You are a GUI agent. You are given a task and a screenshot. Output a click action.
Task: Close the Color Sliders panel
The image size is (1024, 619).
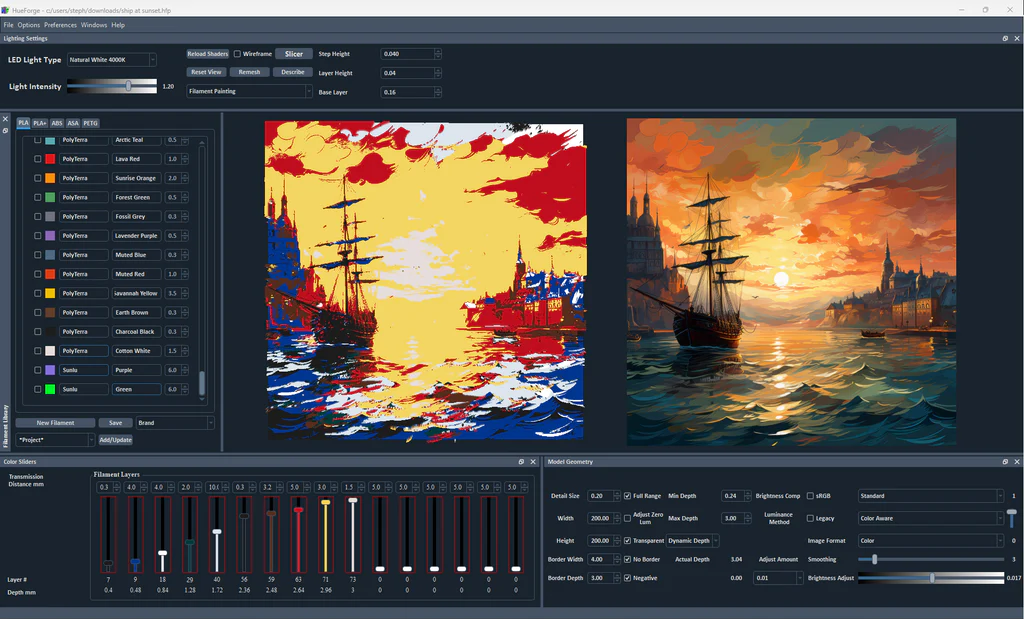tap(533, 462)
